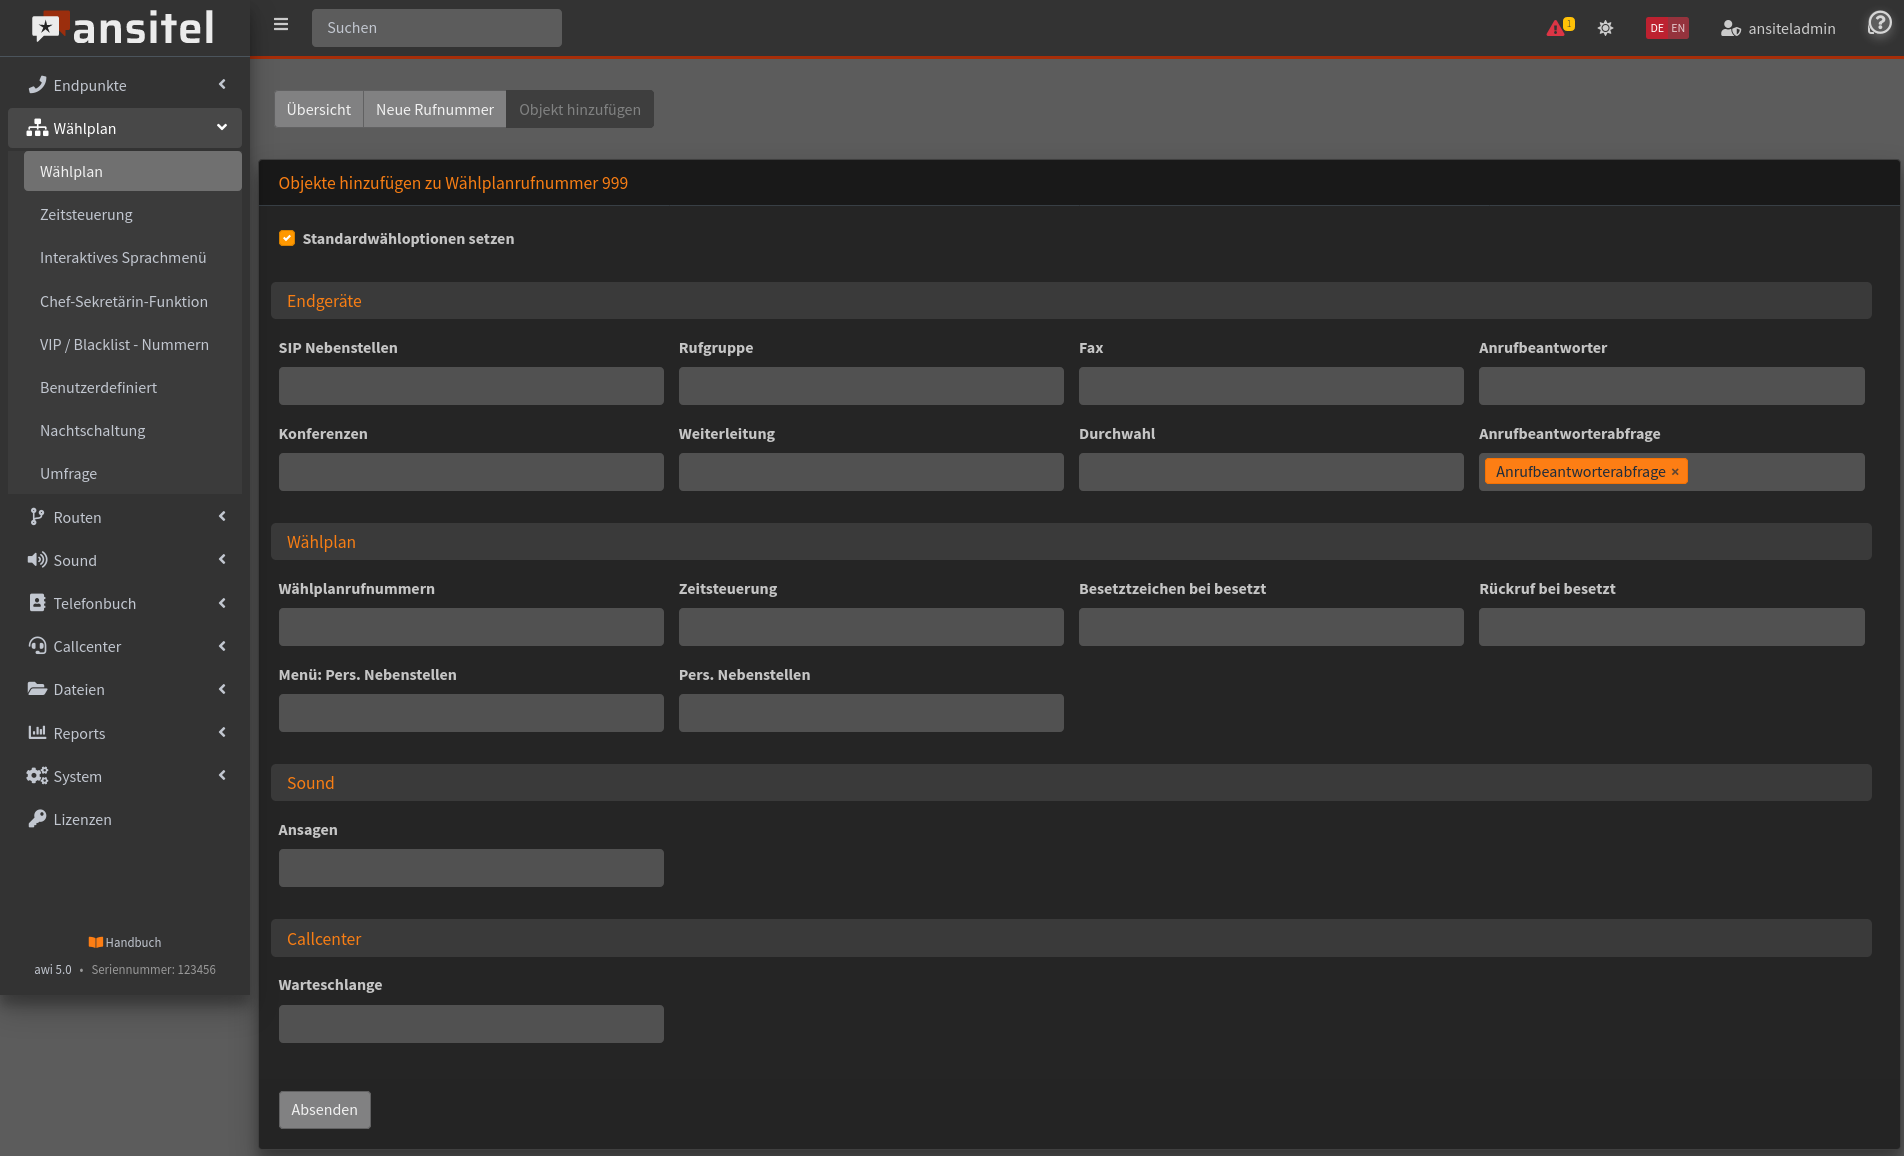Uncheck Standardwähloptionen setzen checkbox
Image resolution: width=1904 pixels, height=1156 pixels.
[287, 238]
